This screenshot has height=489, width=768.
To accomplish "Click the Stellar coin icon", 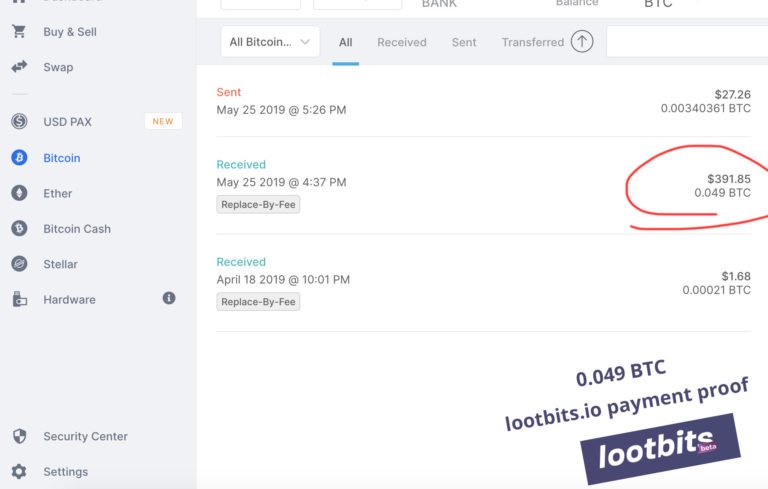I will tap(19, 264).
